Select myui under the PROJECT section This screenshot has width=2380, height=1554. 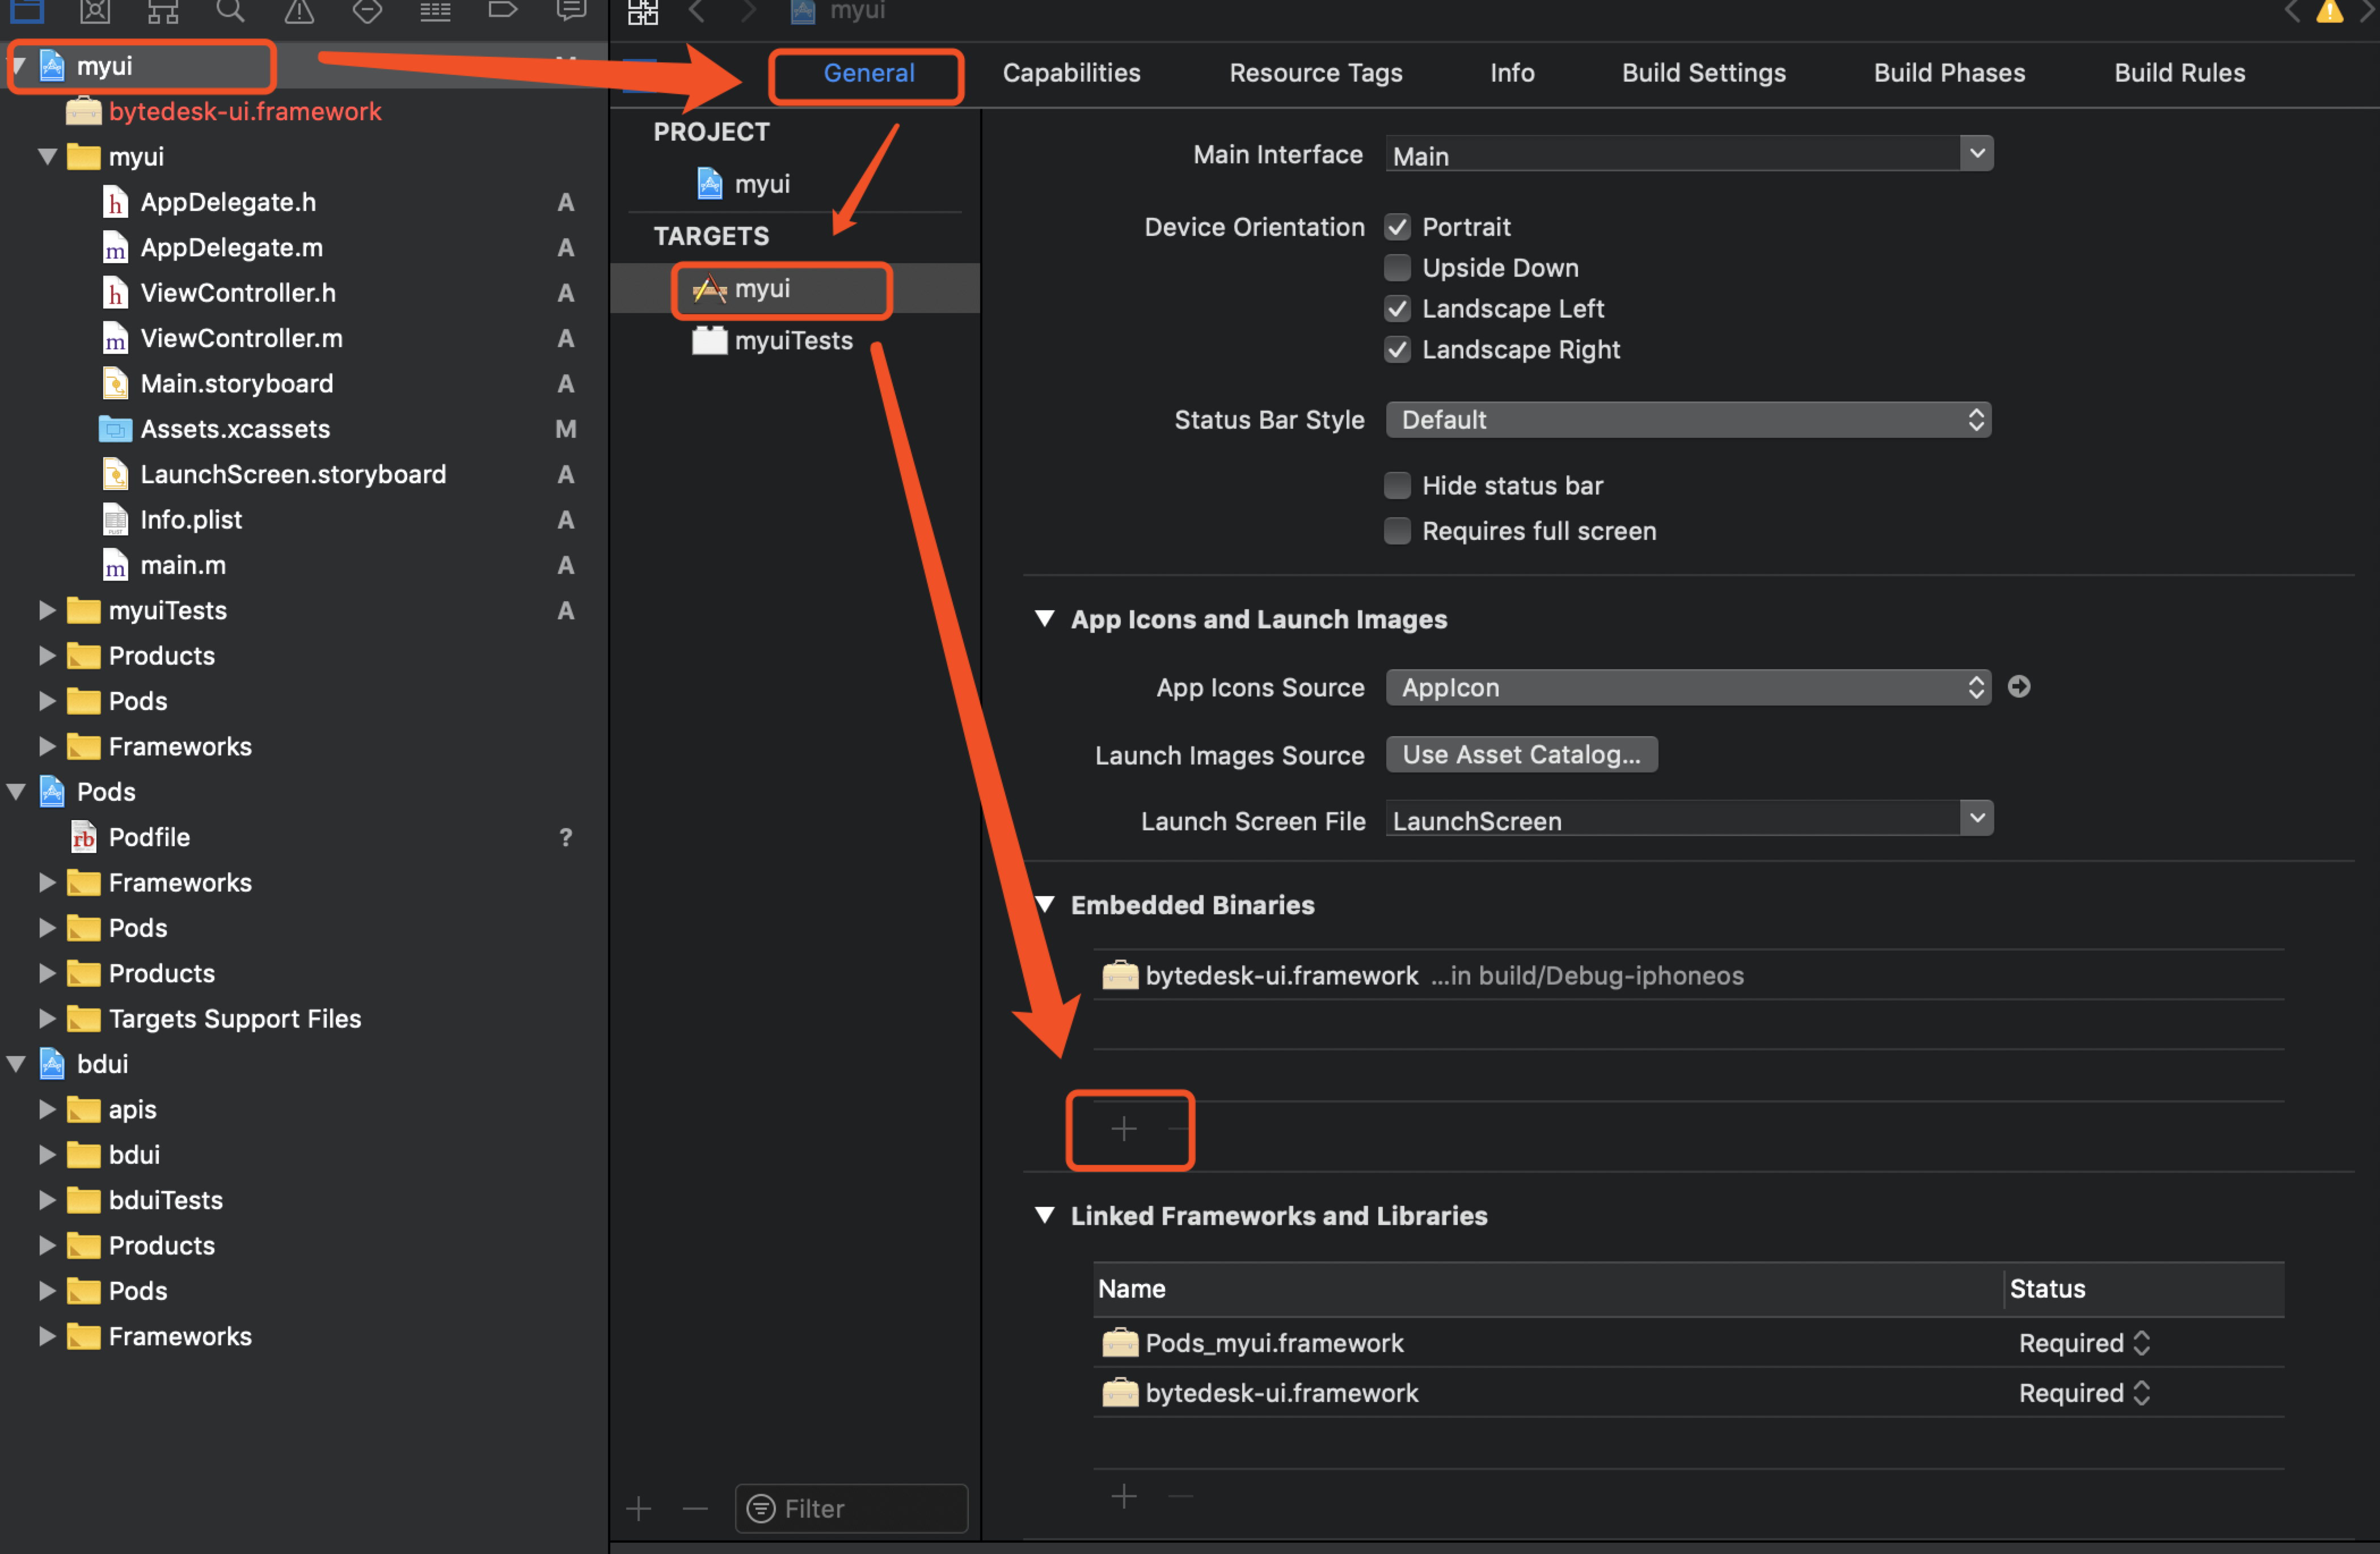[744, 184]
